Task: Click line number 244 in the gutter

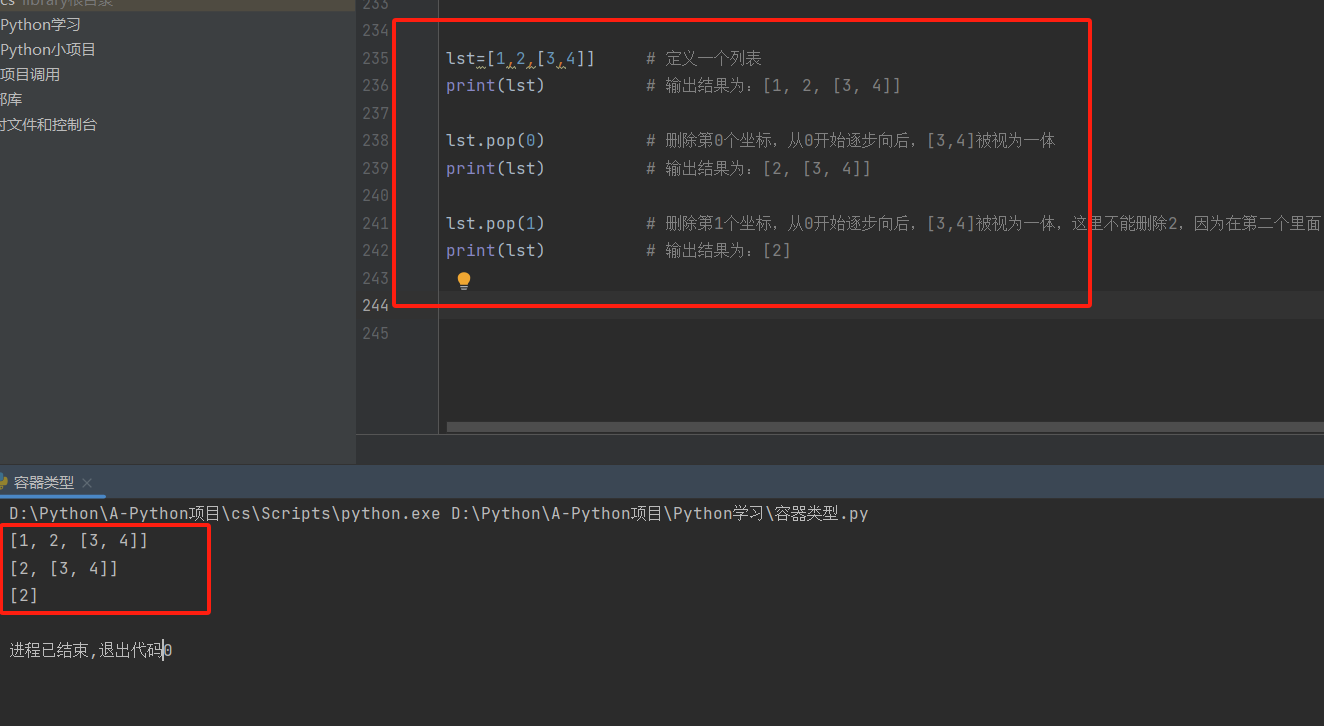Action: (375, 305)
